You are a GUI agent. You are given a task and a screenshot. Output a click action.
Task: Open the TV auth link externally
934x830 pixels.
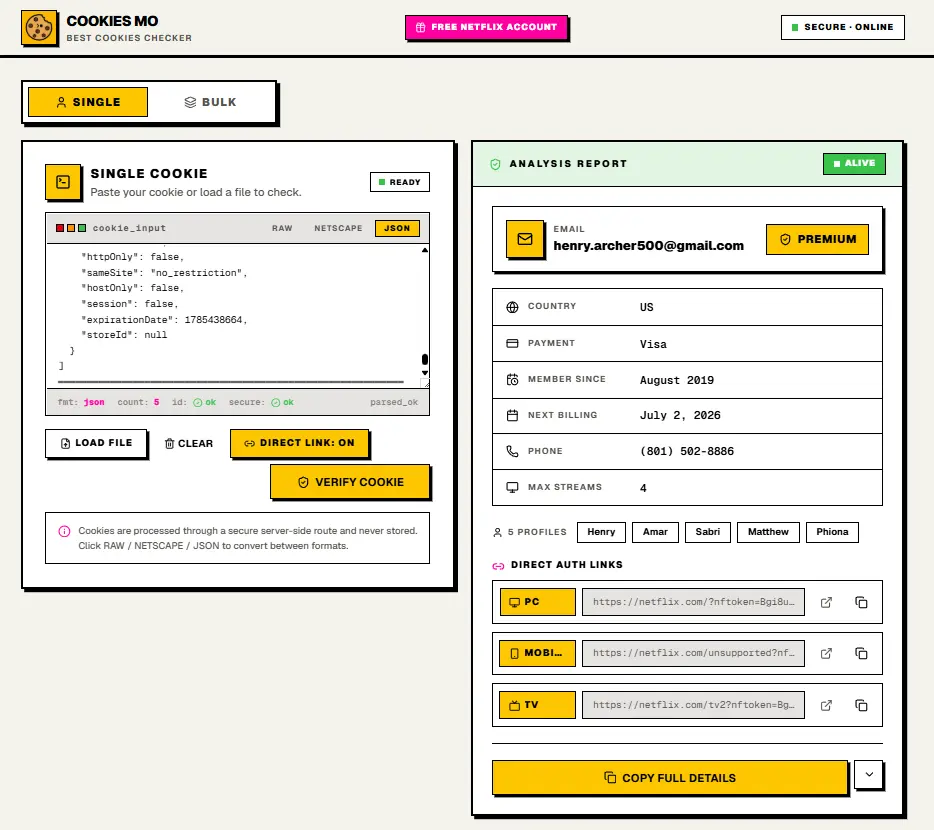click(826, 705)
